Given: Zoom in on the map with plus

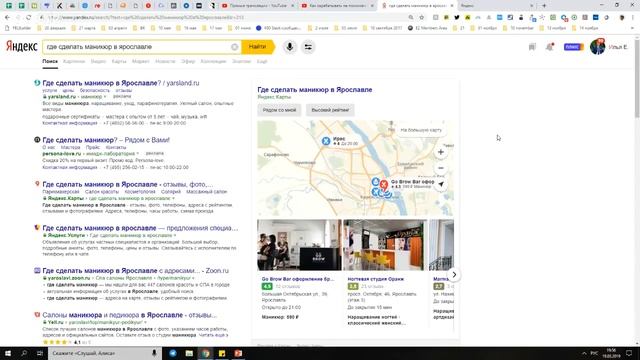Looking at the screenshot, I should 440,152.
